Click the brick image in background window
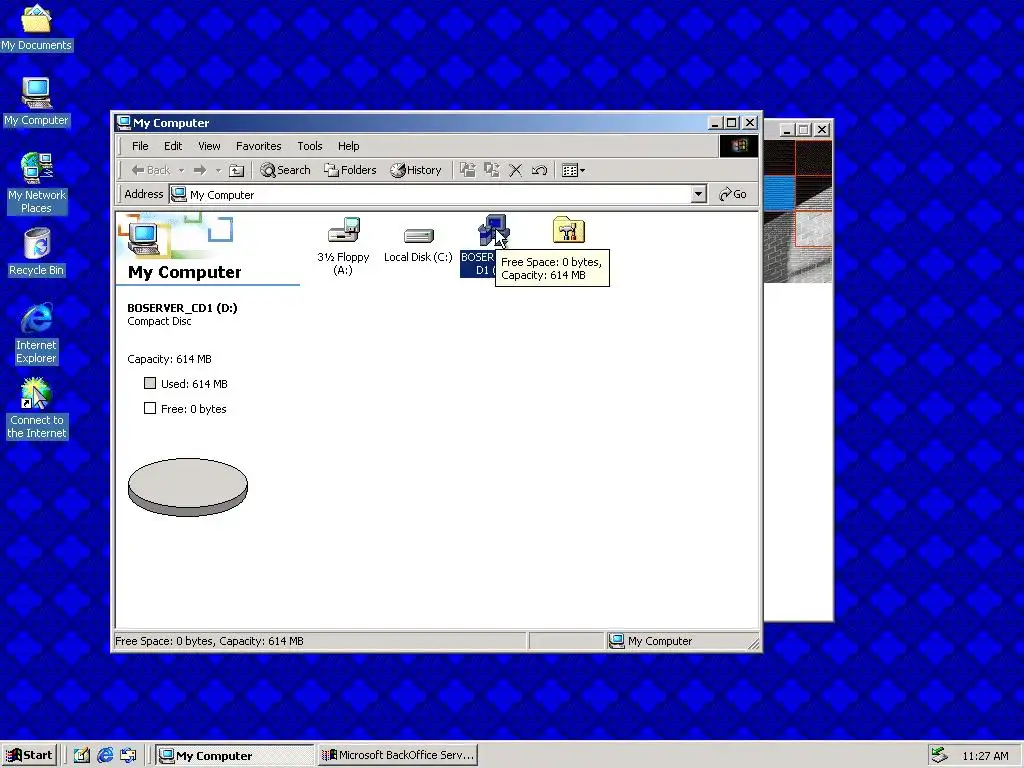Image resolution: width=1024 pixels, height=768 pixels. (x=797, y=211)
